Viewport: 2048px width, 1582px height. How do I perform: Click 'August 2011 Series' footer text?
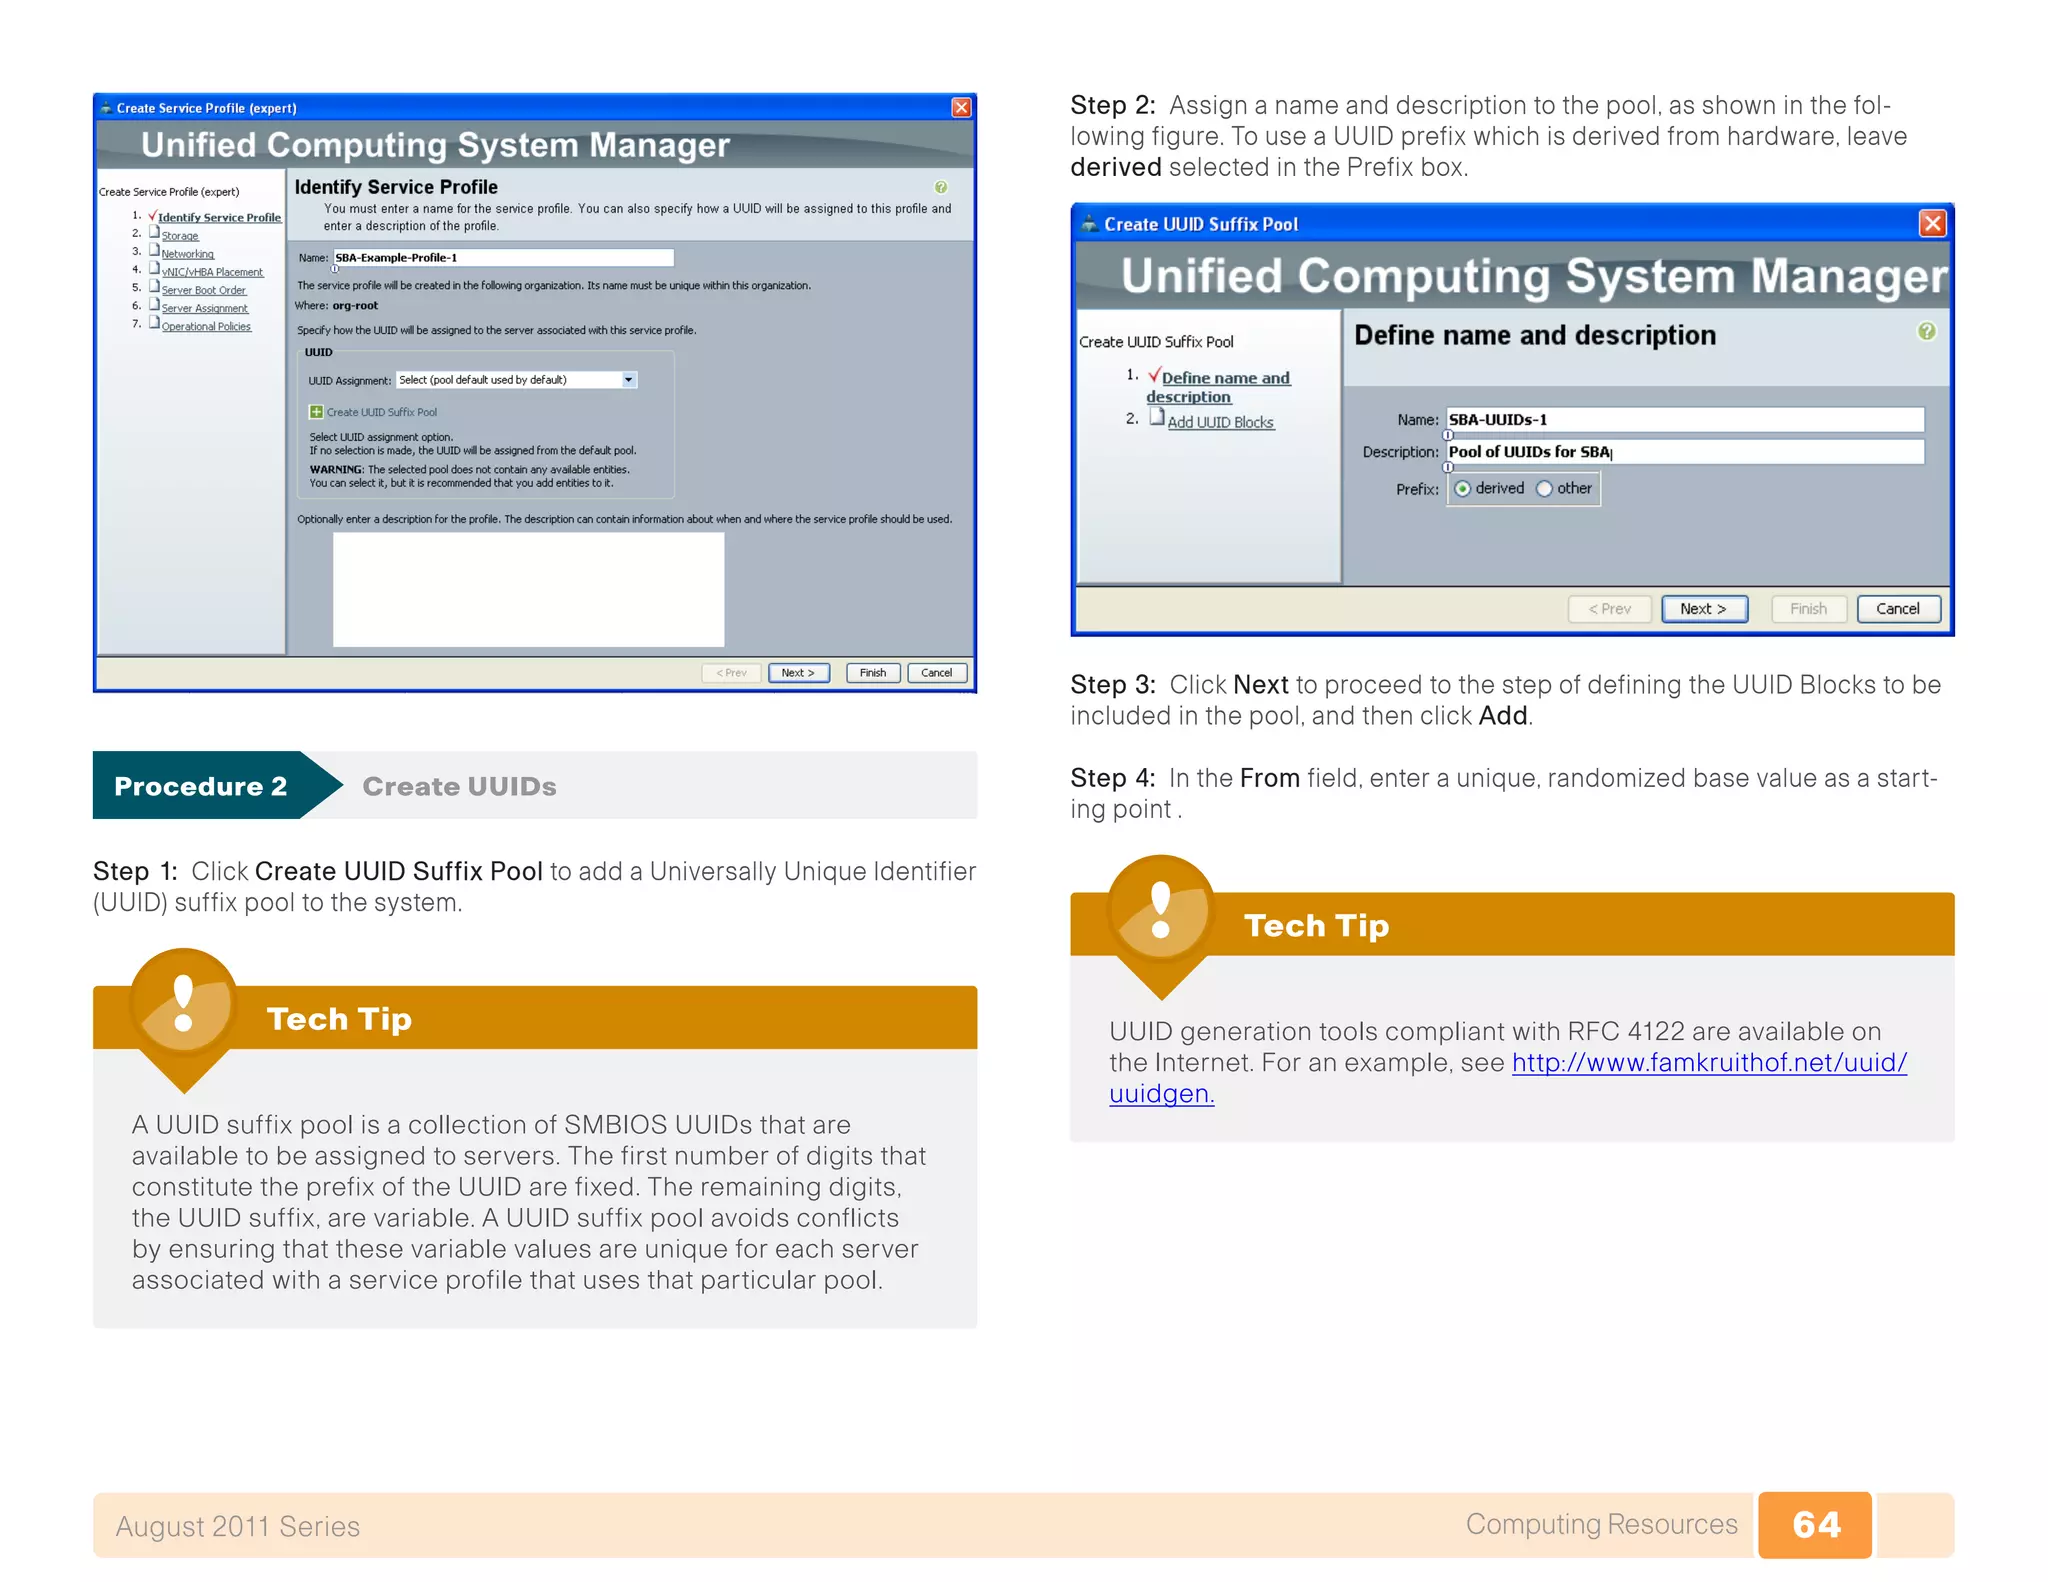[x=238, y=1526]
